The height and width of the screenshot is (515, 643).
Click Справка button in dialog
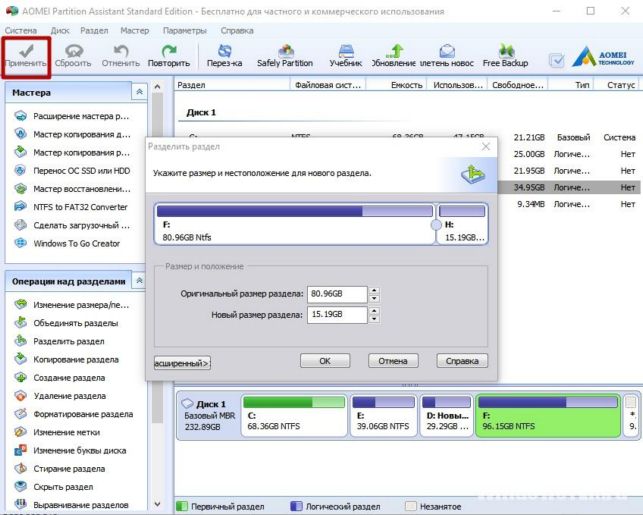click(462, 361)
